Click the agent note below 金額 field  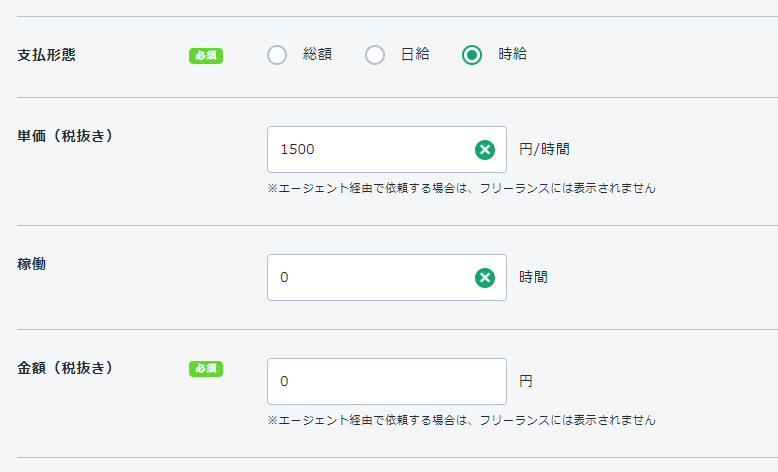click(461, 420)
